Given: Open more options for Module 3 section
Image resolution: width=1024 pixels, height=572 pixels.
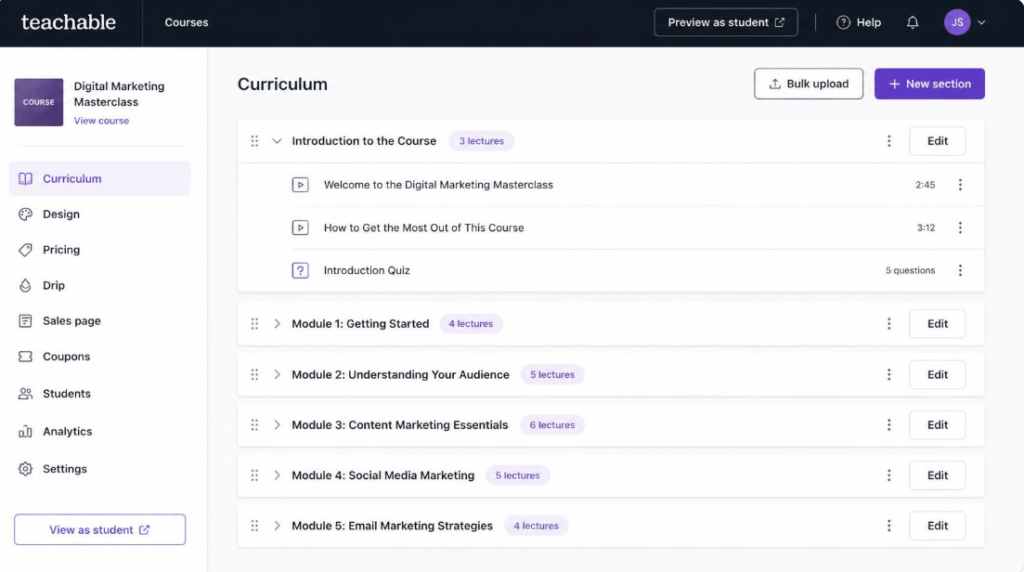Looking at the screenshot, I should tap(889, 425).
